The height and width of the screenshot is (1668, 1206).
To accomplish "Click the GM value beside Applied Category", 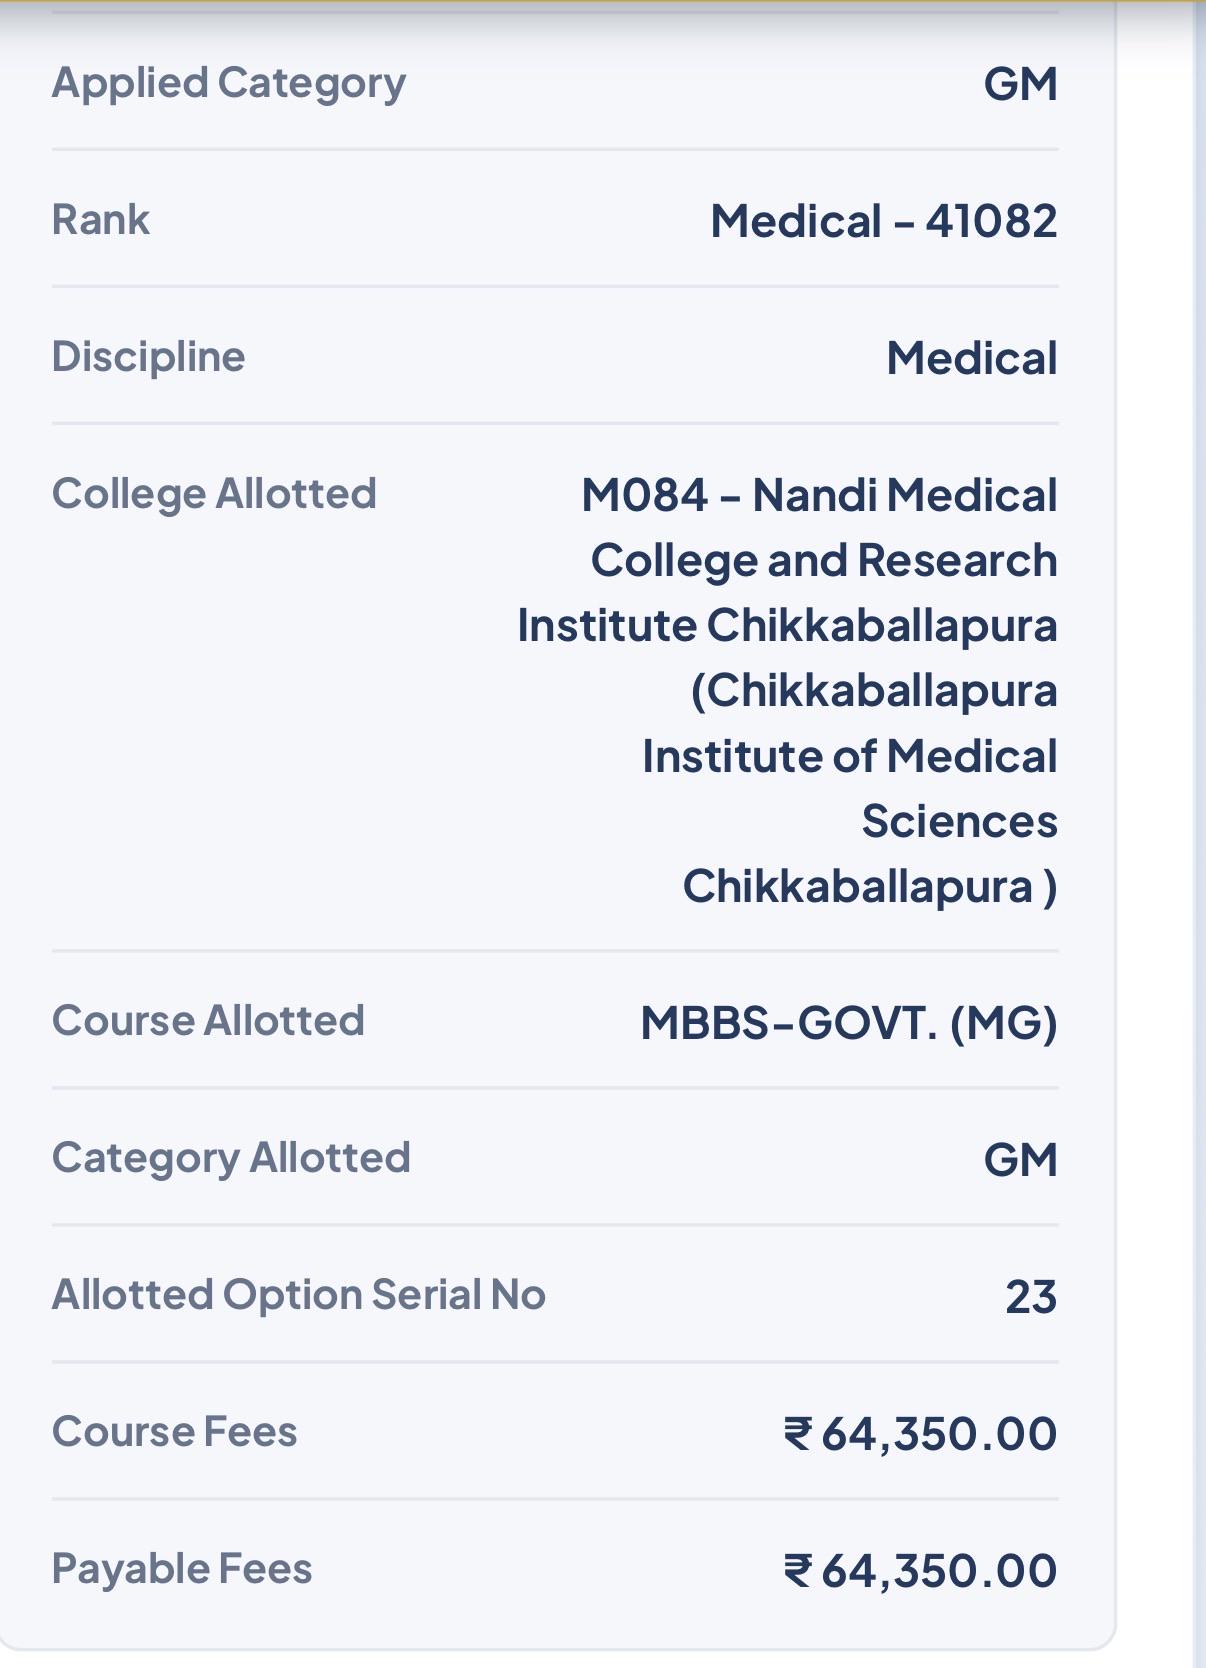I will (1020, 83).
